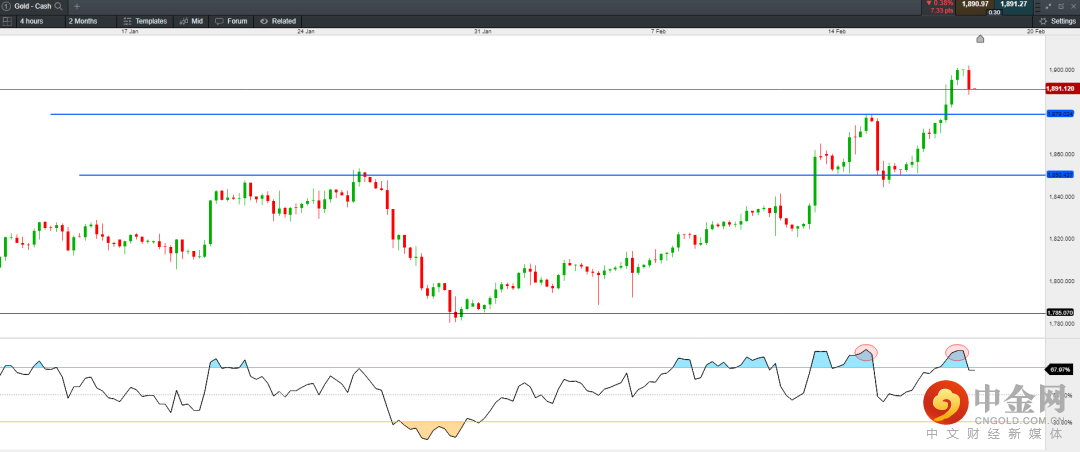
Task: Click the search magnifier next to Gold - Cash
Action: [59, 6]
